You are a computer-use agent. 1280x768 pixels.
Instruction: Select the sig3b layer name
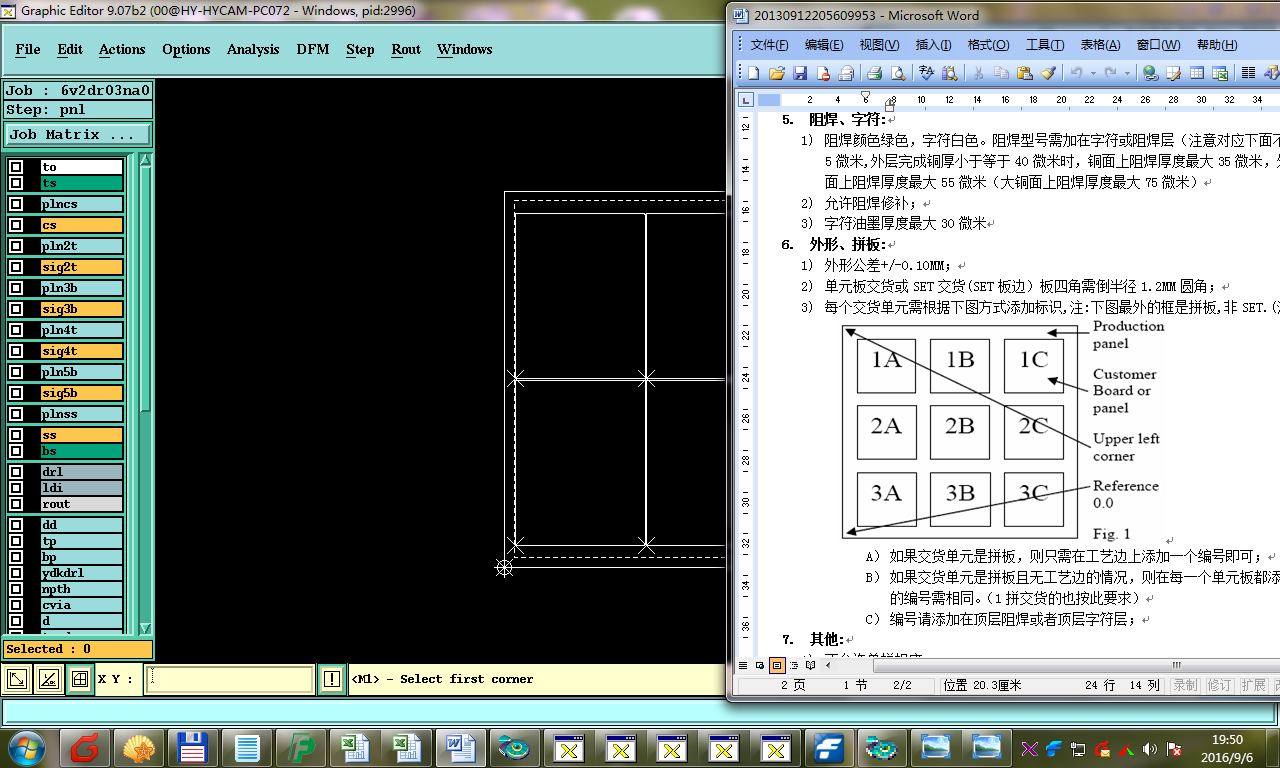81,309
